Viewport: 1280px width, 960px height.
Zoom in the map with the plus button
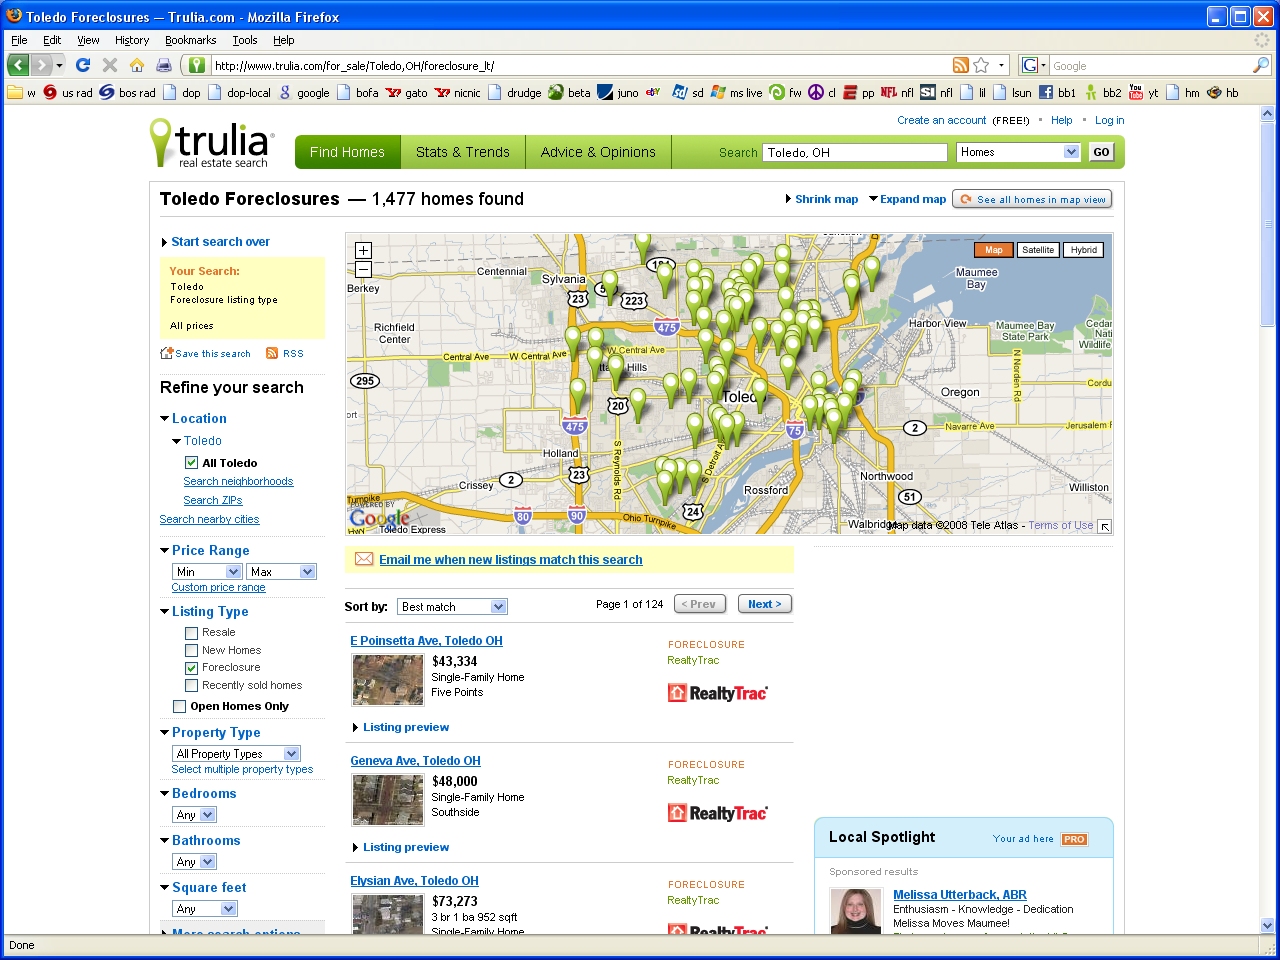coord(363,250)
